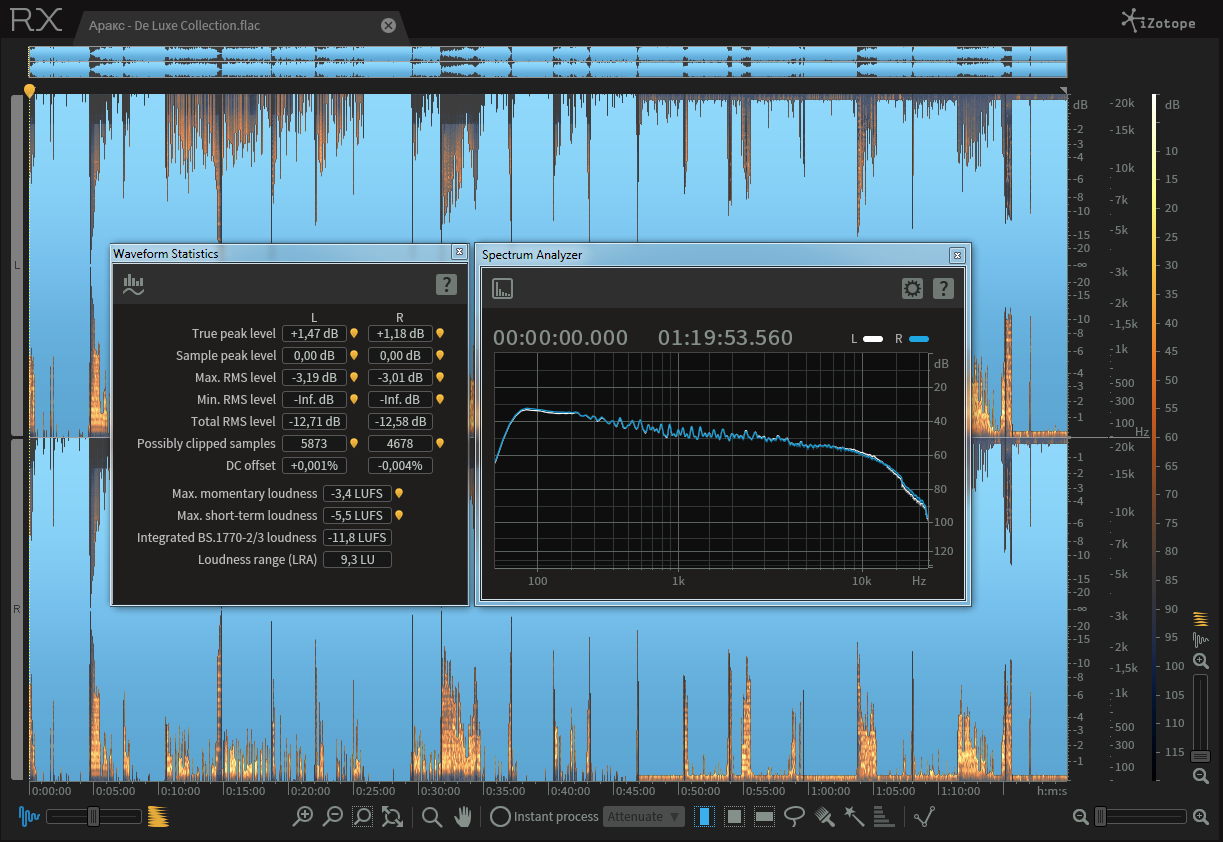
Task: Click the horizontal zoom out magnifier
Action: pos(333,817)
